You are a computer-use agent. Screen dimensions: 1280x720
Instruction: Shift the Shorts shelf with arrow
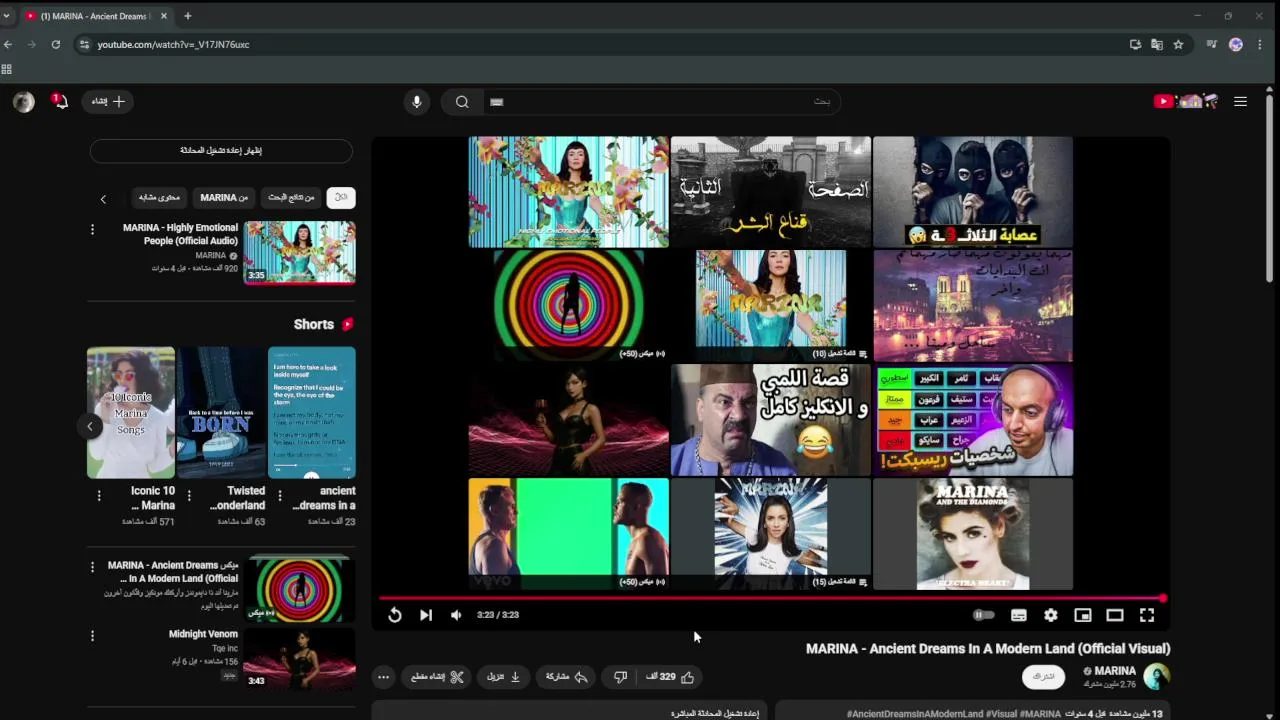tap(89, 426)
